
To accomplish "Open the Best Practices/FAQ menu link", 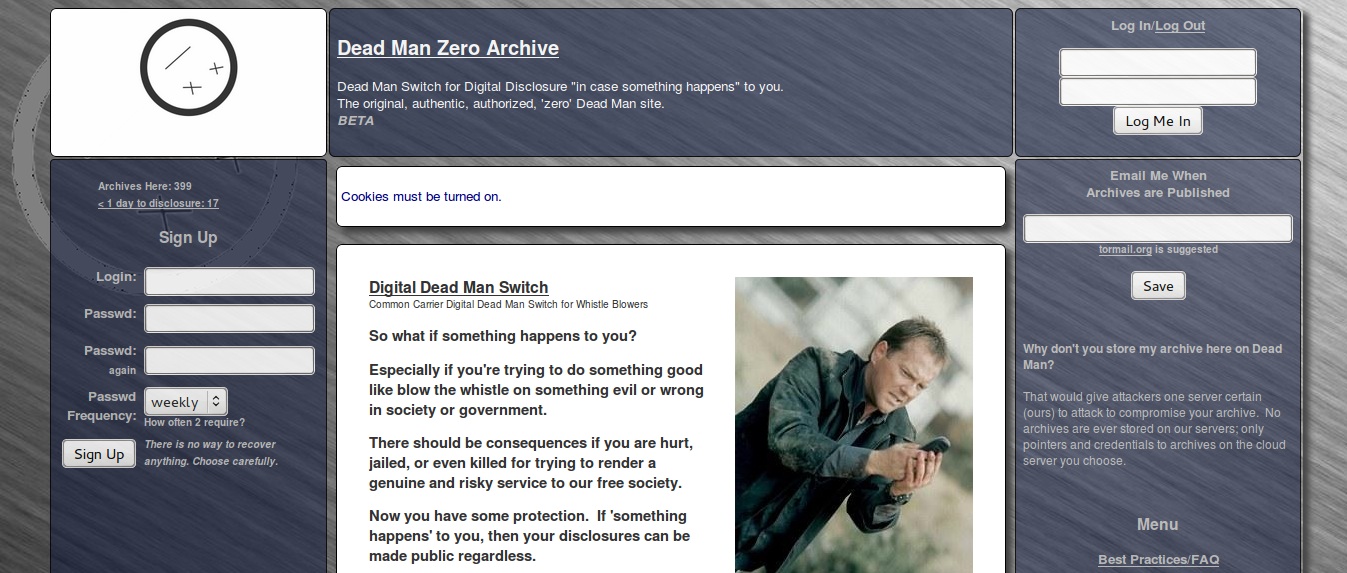I will point(1158,560).
